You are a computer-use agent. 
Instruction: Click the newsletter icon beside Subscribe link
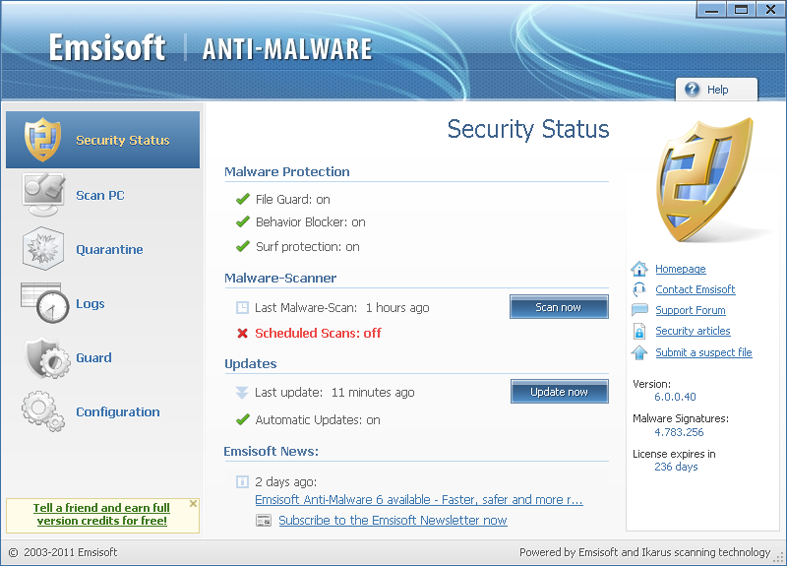coord(264,520)
